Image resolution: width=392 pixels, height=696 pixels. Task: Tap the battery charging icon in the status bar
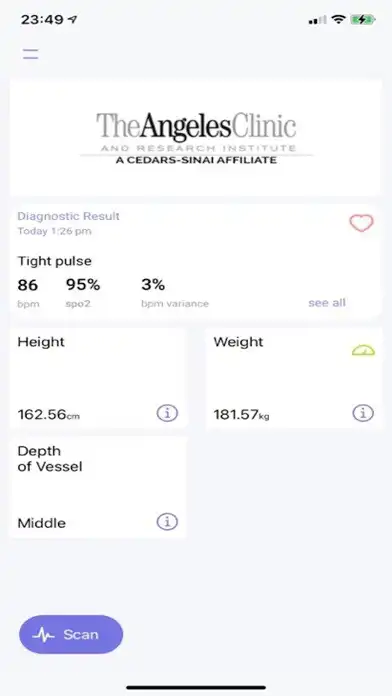[363, 20]
